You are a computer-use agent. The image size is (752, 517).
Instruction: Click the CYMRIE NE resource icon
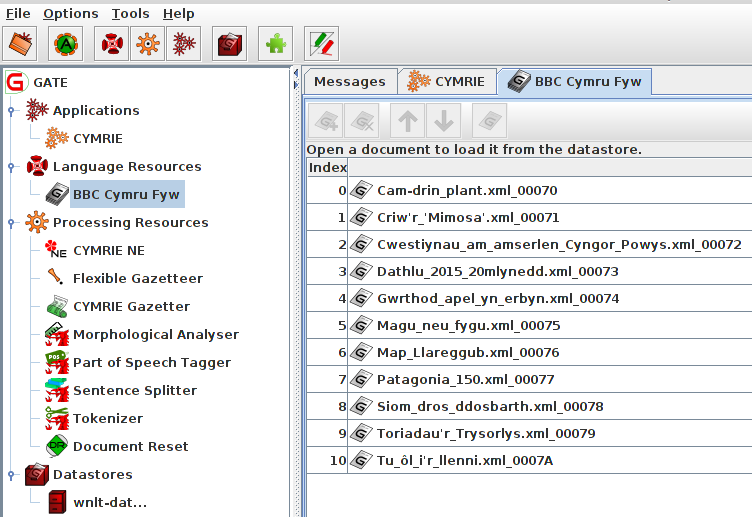[x=57, y=250]
